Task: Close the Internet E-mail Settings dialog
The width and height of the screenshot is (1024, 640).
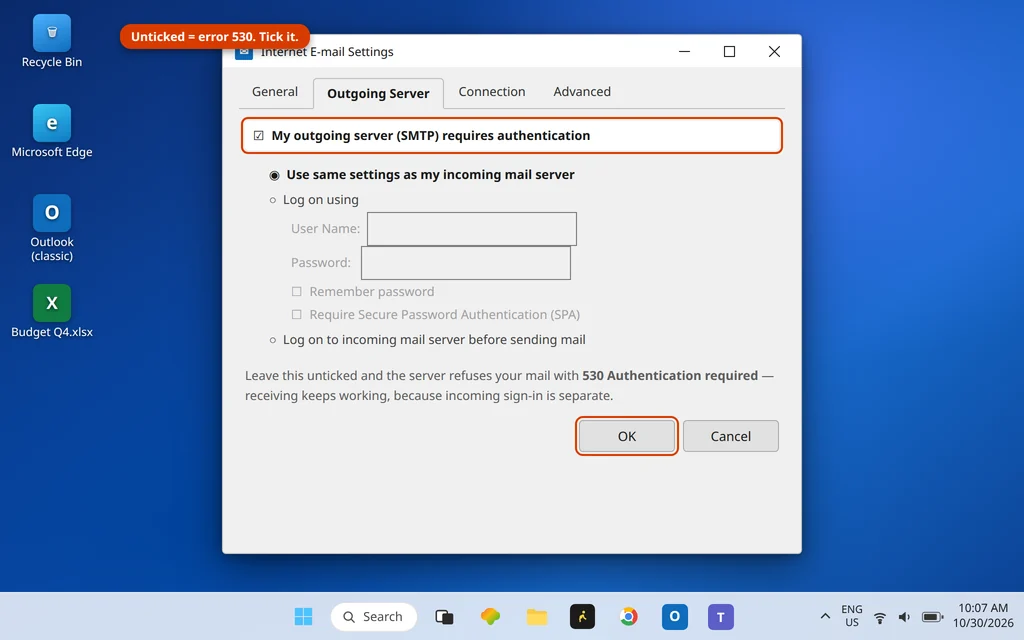Action: click(x=775, y=52)
